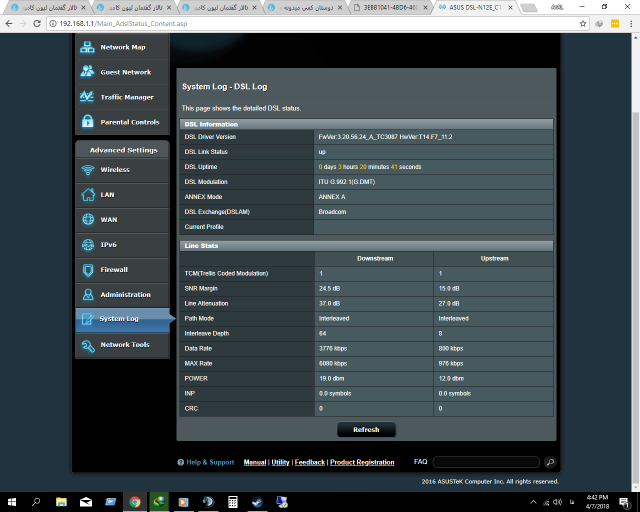Go back with browser back arrow

(x=9, y=24)
